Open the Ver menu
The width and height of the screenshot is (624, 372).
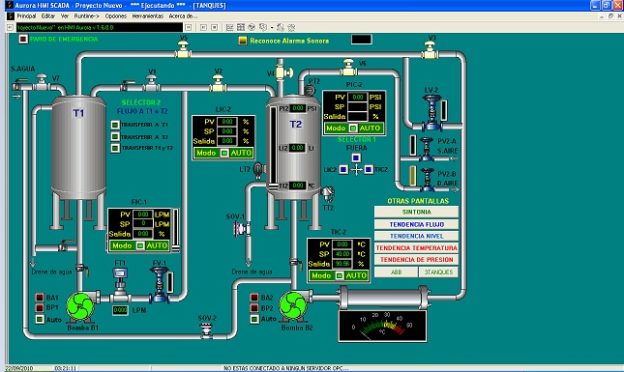pyautogui.click(x=65, y=16)
